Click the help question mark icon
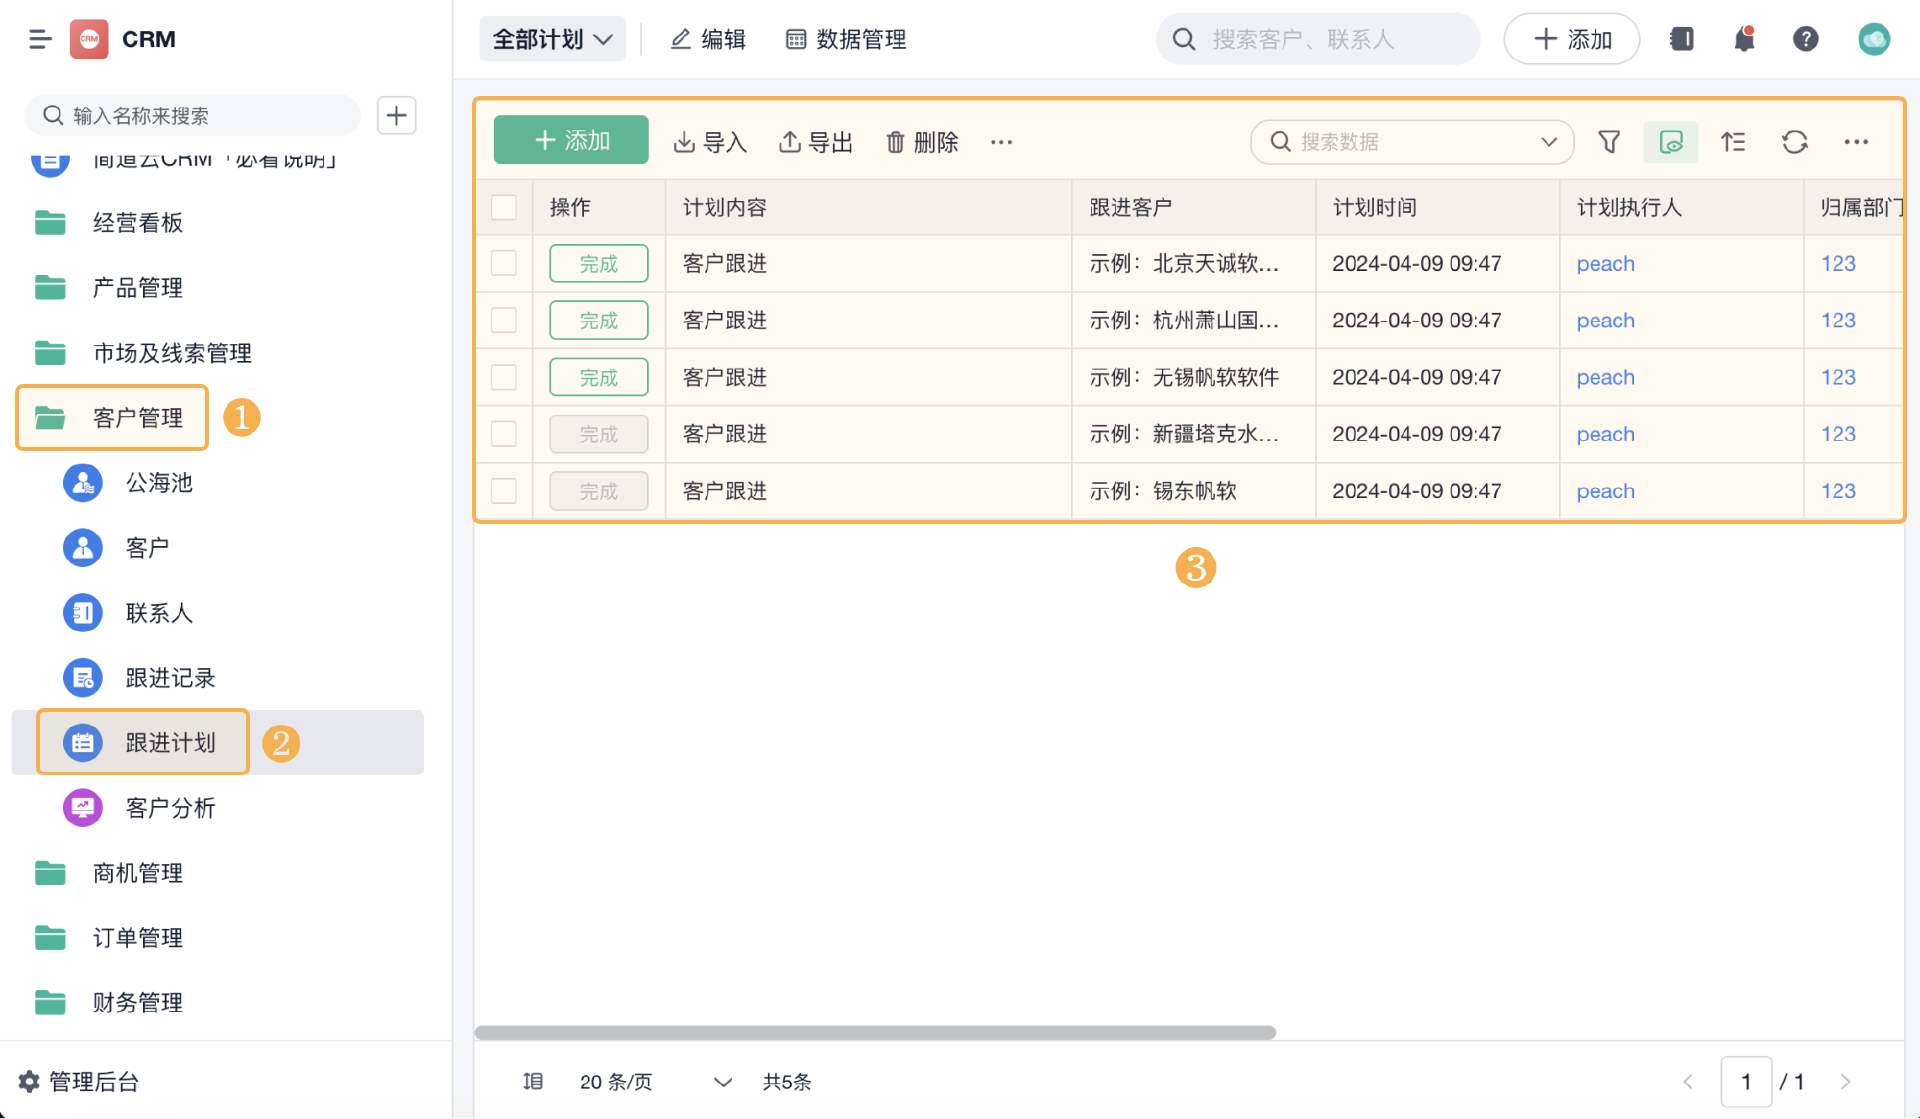 [x=1805, y=39]
